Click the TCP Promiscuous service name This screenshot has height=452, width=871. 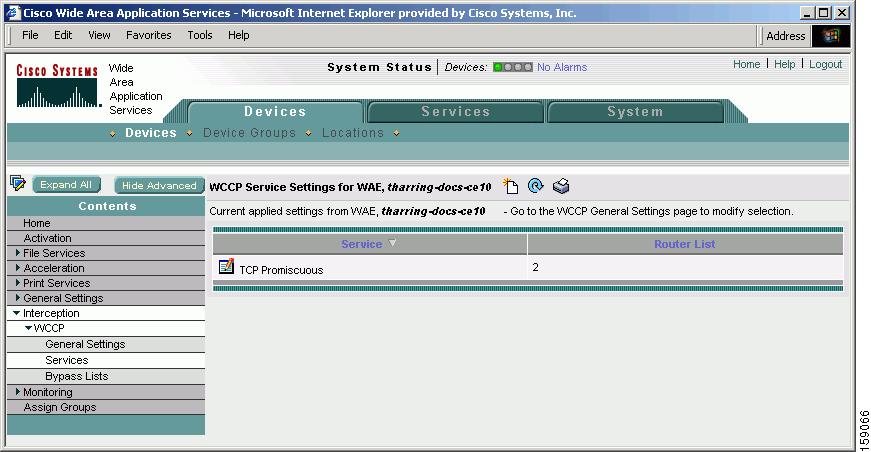281,270
